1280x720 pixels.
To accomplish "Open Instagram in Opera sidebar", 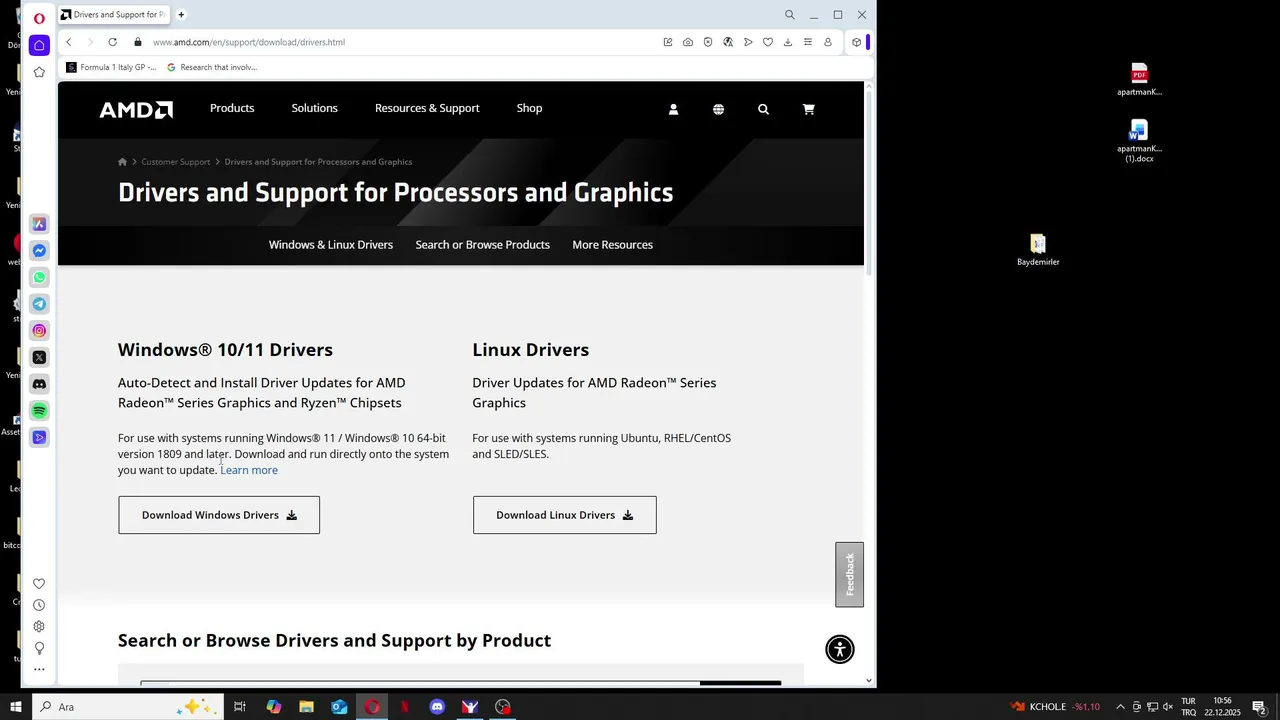I will (39, 331).
